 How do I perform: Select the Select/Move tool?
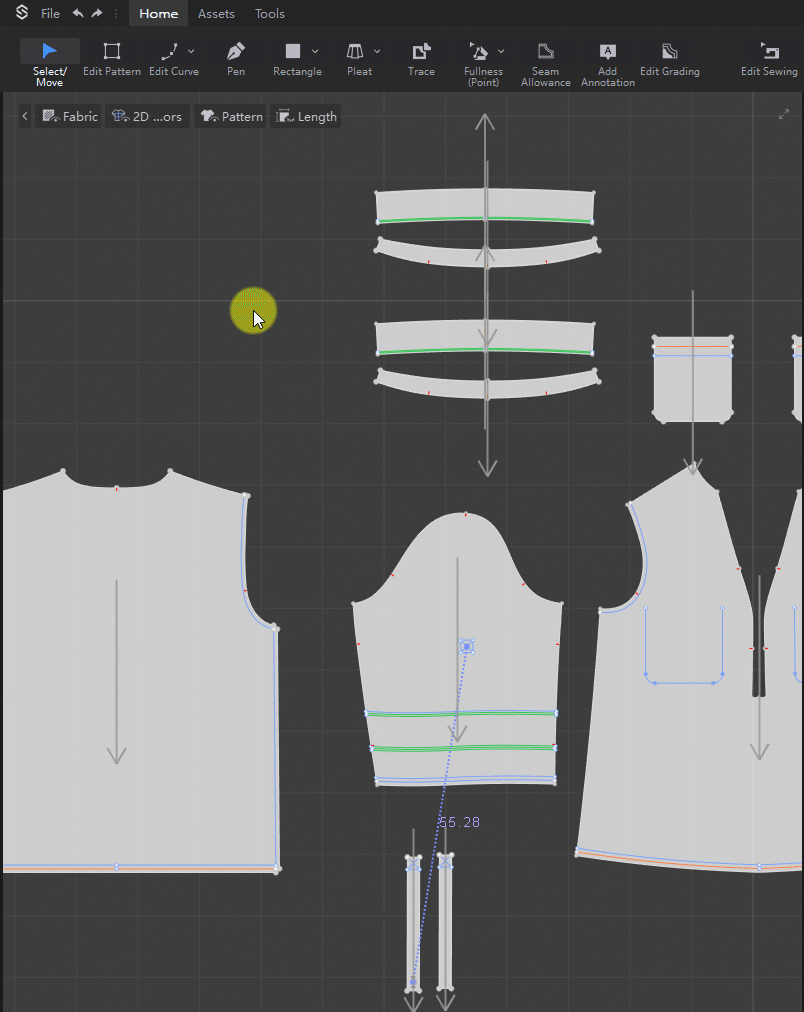pyautogui.click(x=49, y=61)
